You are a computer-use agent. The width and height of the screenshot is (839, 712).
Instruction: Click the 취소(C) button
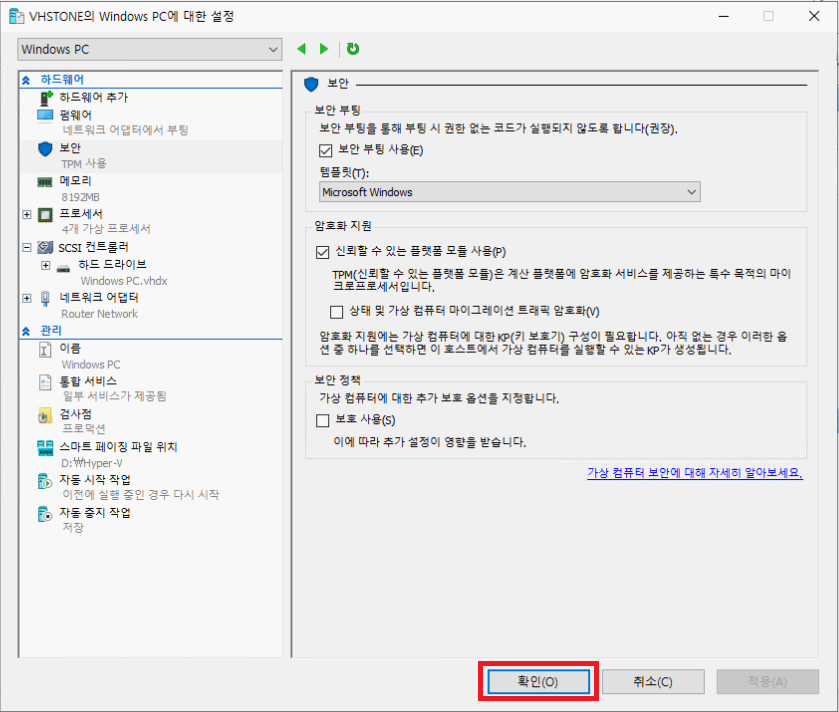pyautogui.click(x=653, y=682)
